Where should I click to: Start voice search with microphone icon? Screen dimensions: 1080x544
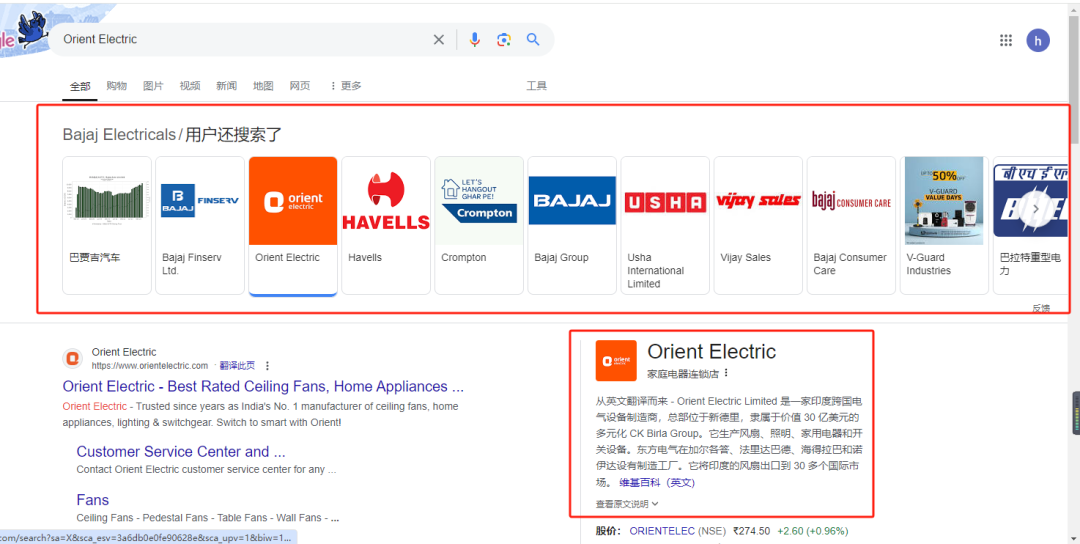(x=474, y=39)
